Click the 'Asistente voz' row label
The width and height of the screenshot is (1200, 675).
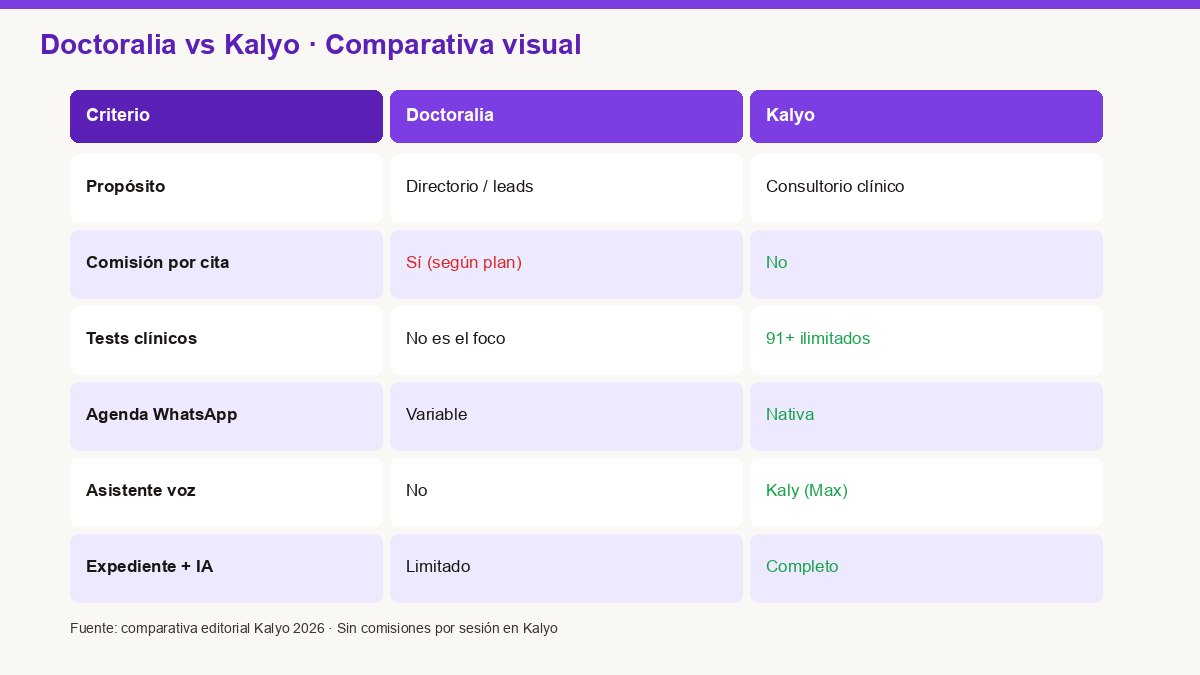[226, 492]
